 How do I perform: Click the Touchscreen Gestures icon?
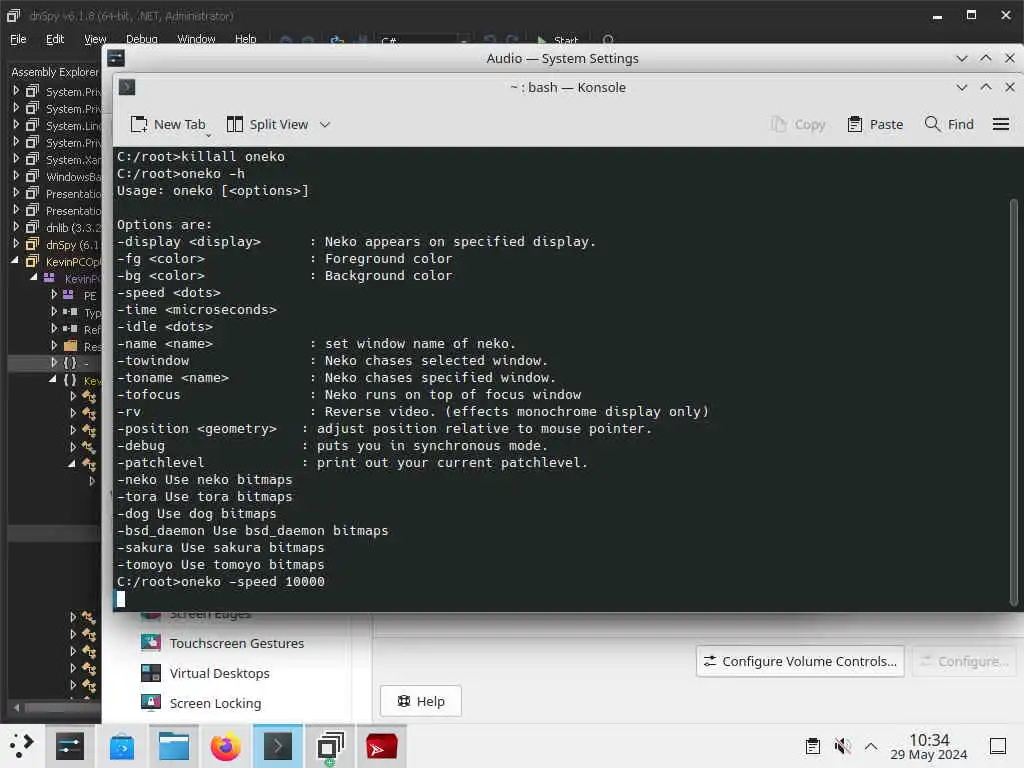[151, 643]
